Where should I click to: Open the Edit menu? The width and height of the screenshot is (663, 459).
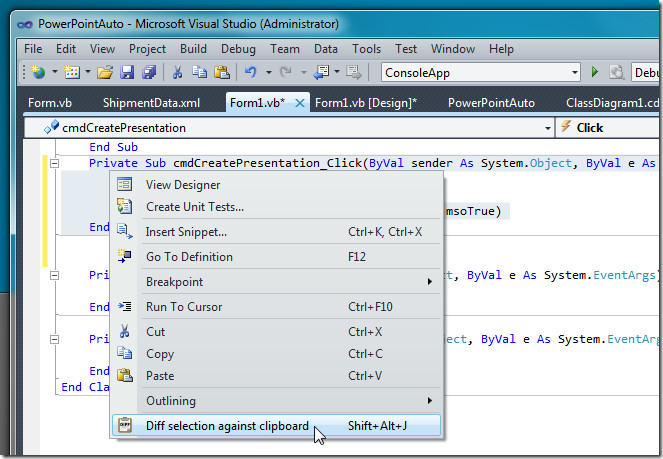tap(66, 49)
